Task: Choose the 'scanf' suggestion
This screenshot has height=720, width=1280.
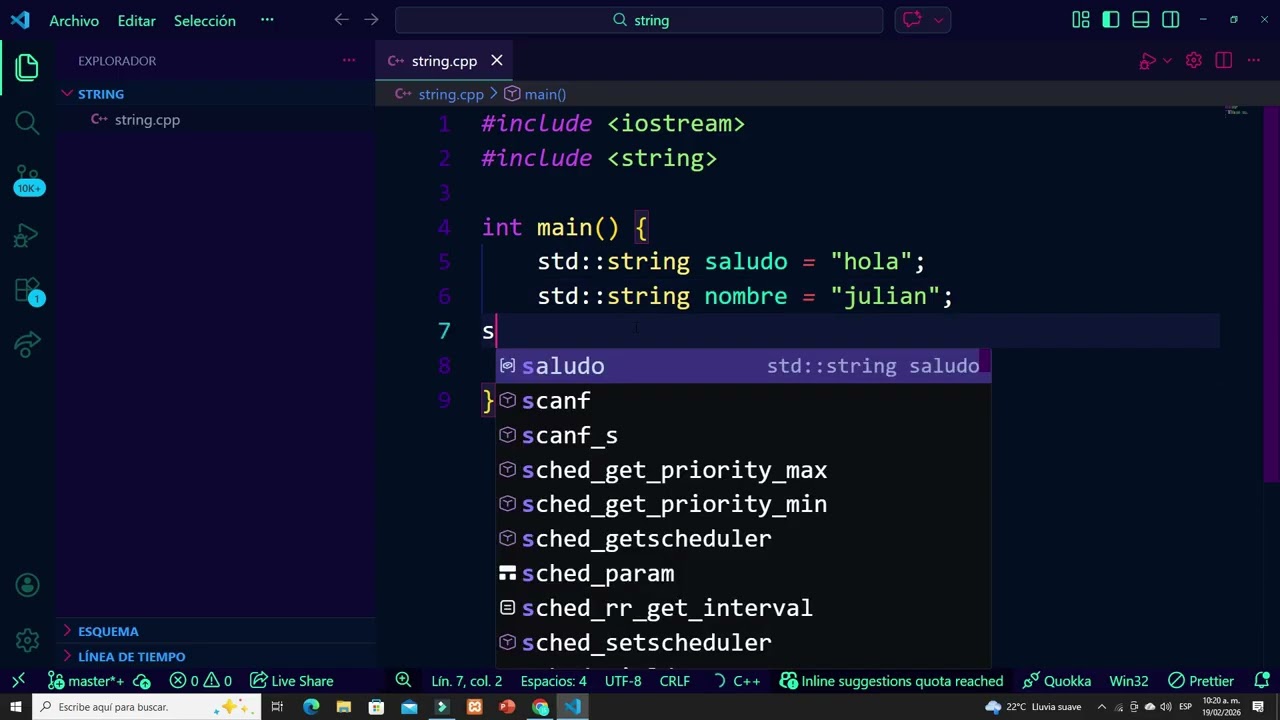Action: [744, 401]
